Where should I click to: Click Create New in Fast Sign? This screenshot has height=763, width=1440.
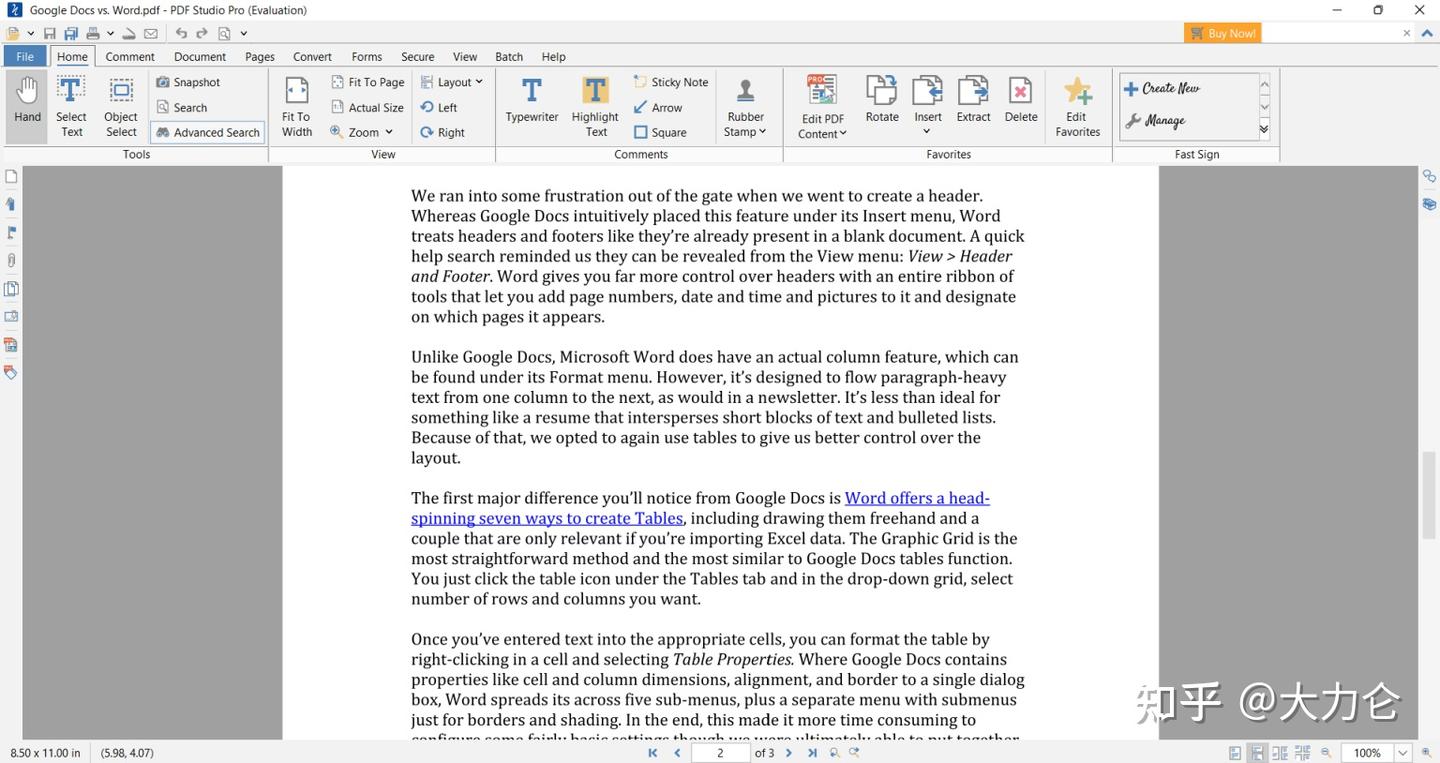(x=1161, y=88)
